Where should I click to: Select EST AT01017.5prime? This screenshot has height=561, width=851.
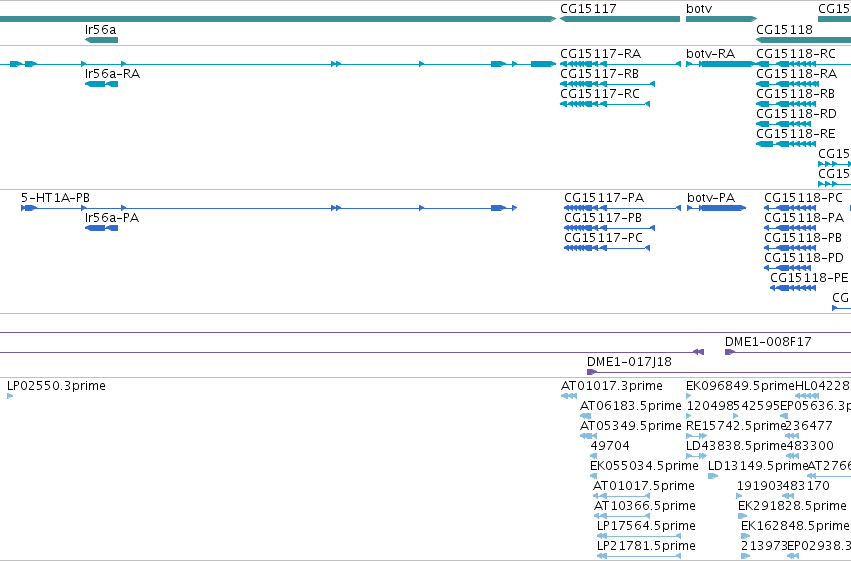point(644,486)
